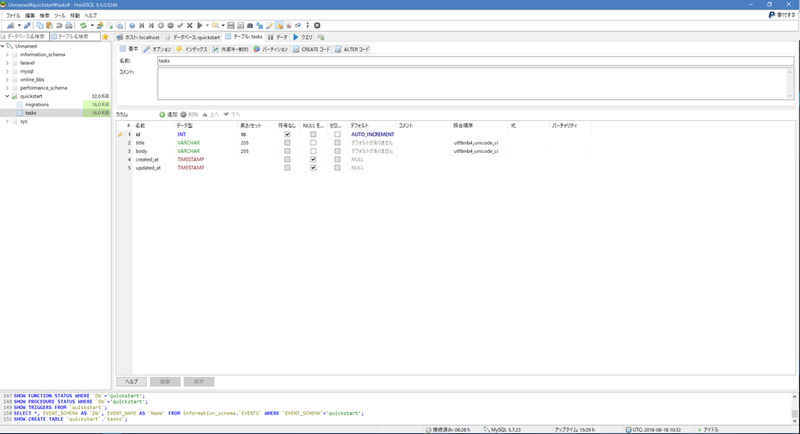Click the post-changes checkmark toolbar icon

(180, 25)
